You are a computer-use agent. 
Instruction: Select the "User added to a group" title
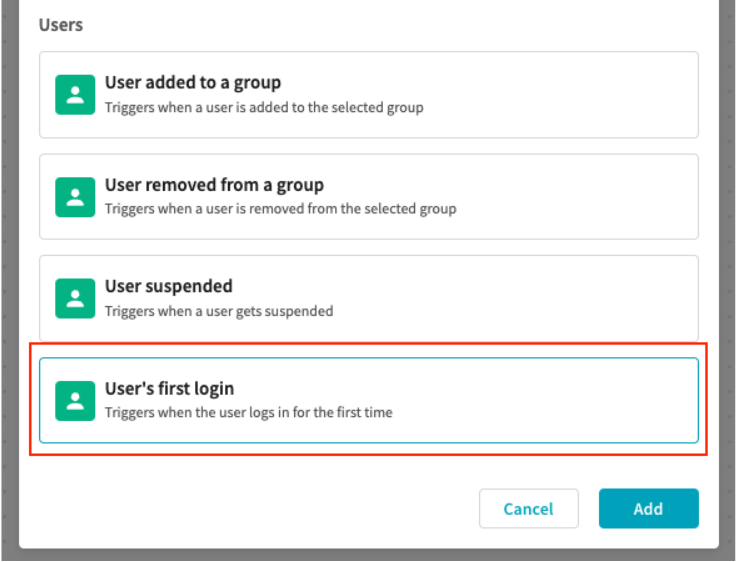point(193,83)
